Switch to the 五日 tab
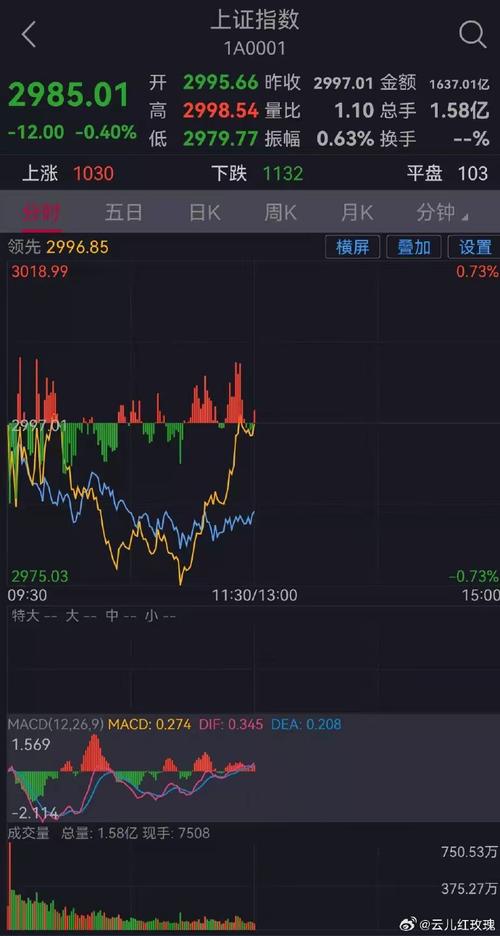Screen dimensions: 500x936 124,212
